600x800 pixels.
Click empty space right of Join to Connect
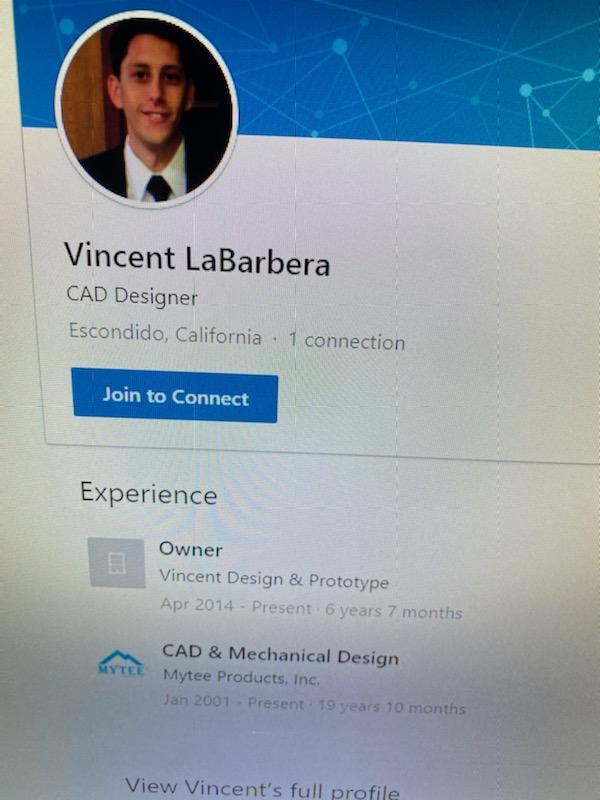click(x=420, y=400)
